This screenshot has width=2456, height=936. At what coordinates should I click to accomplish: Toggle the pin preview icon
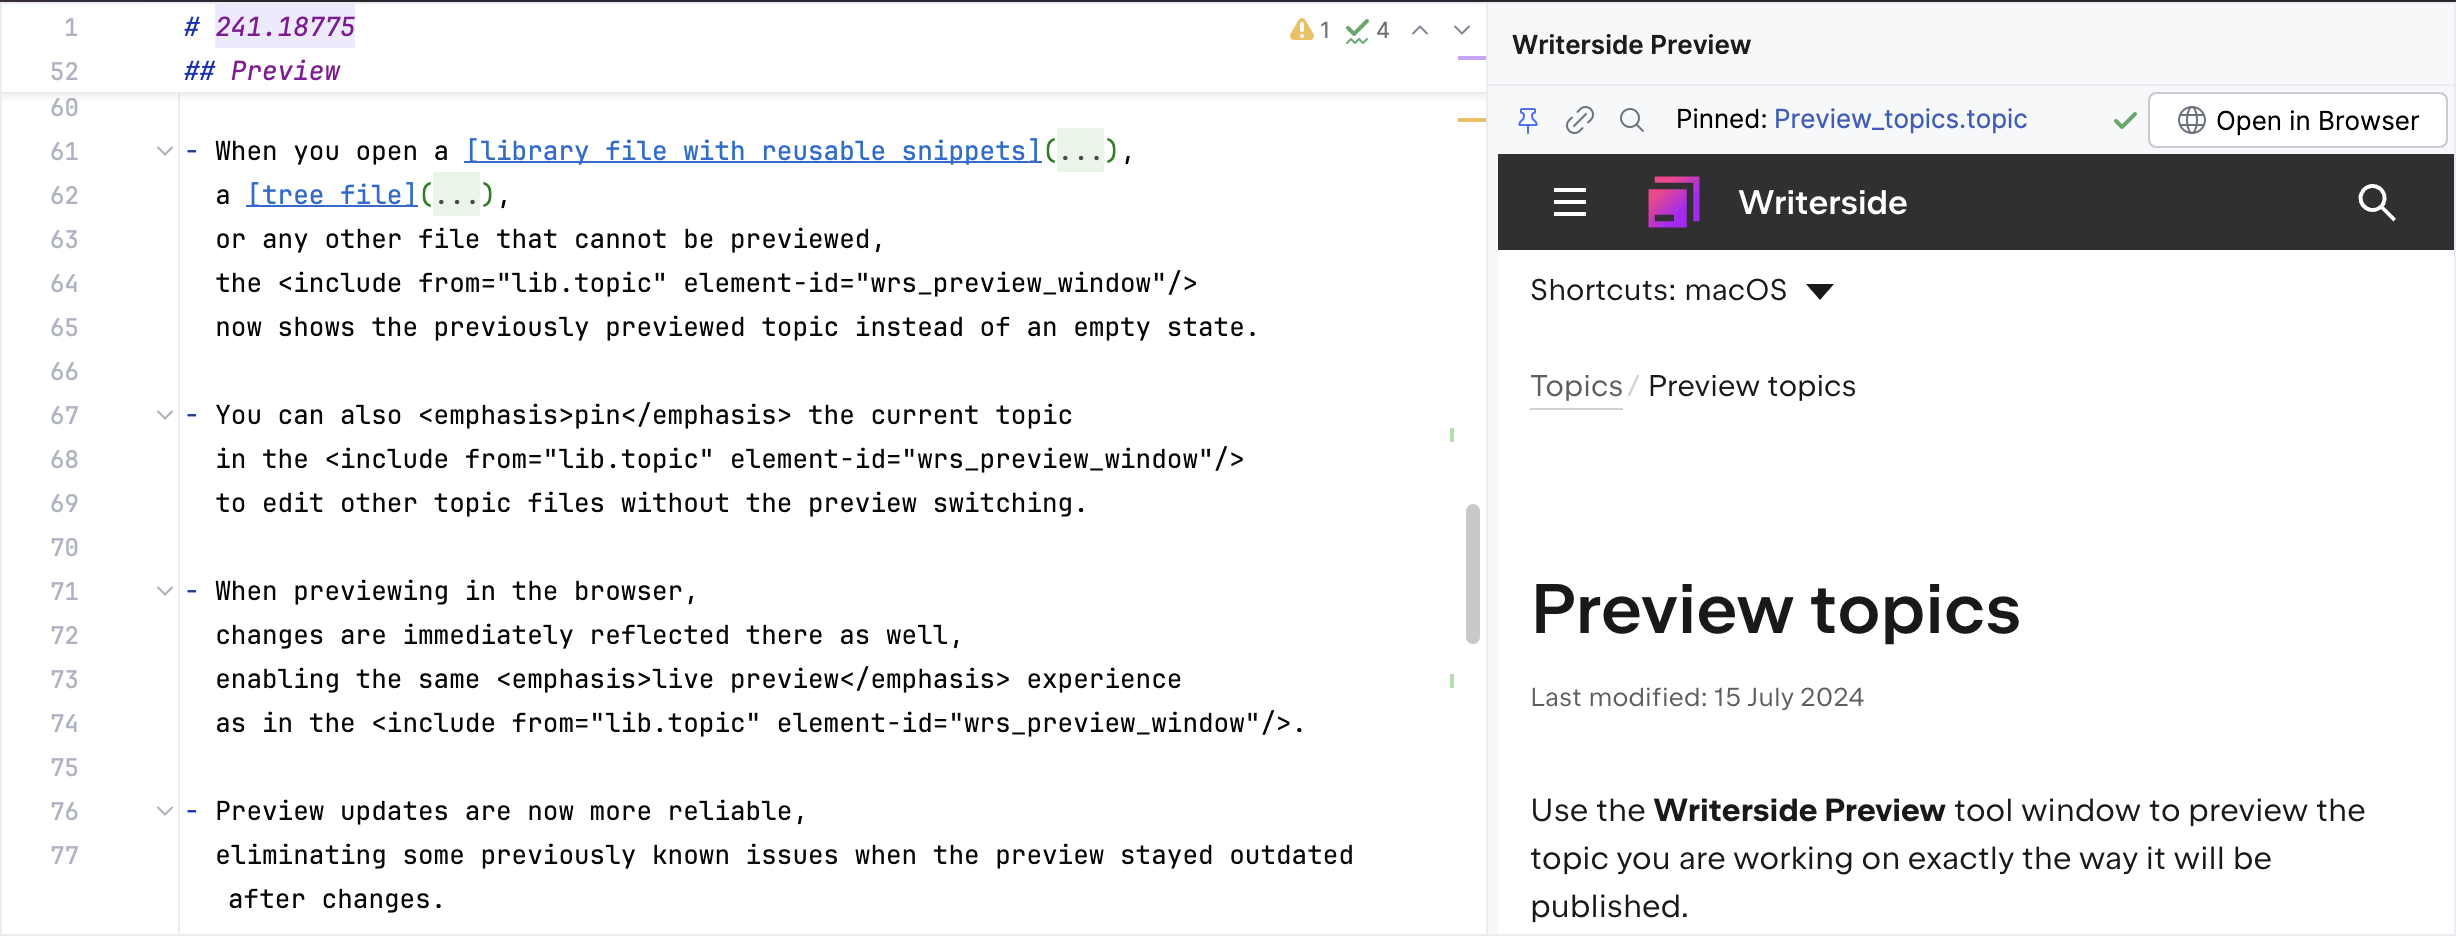point(1528,120)
